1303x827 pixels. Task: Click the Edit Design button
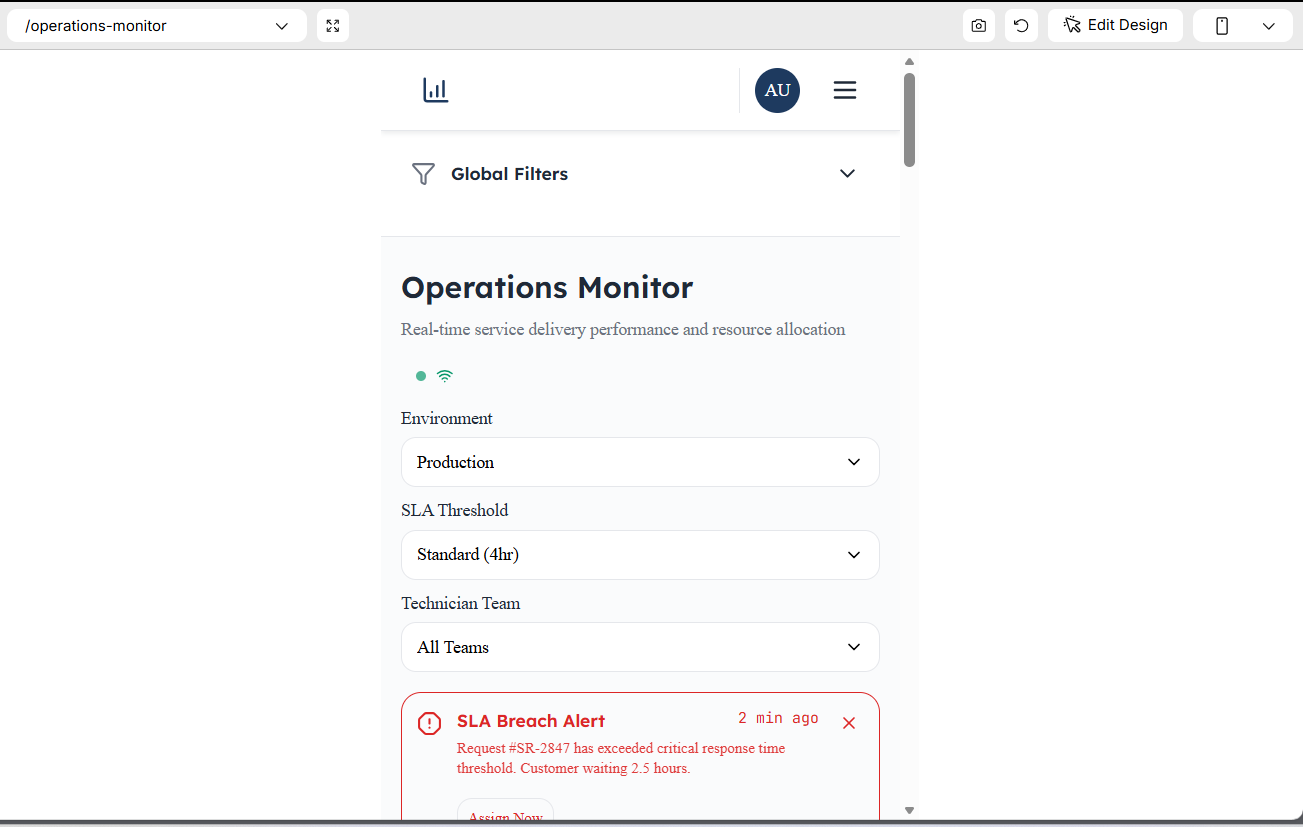point(1115,26)
